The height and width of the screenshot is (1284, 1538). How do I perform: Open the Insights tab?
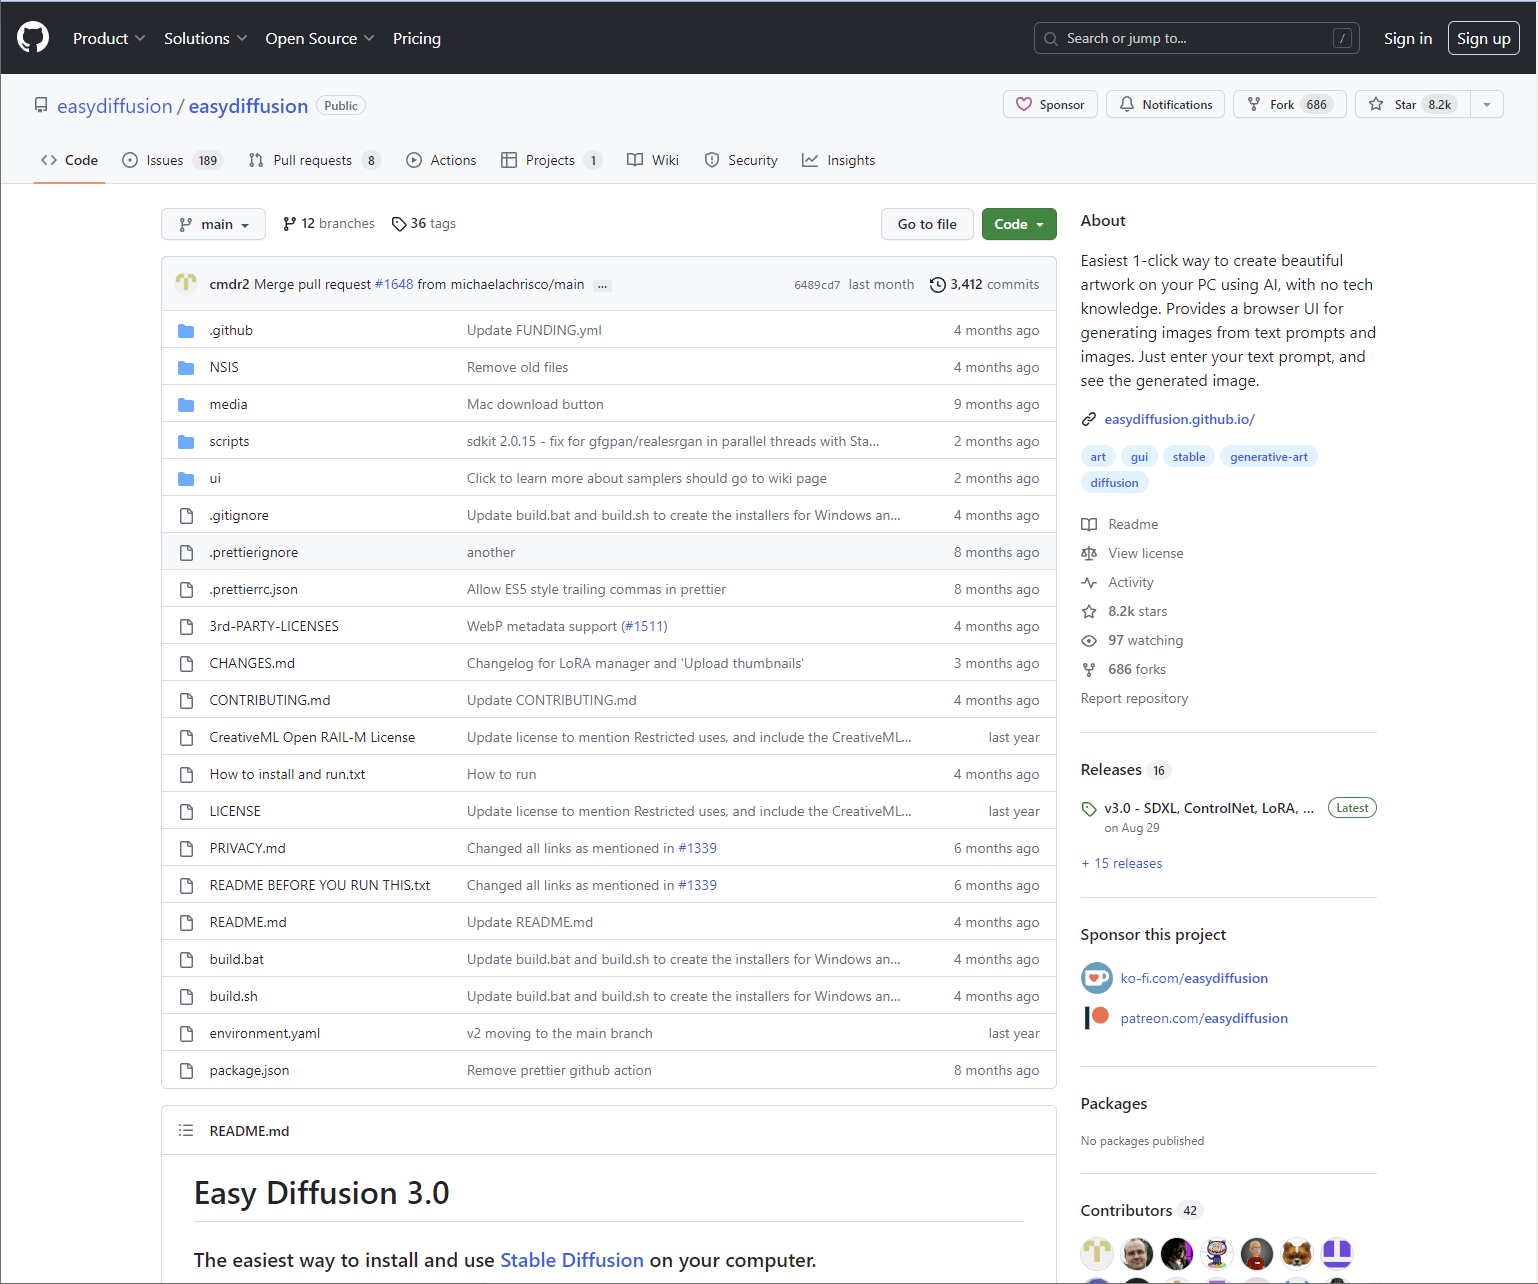tap(838, 160)
